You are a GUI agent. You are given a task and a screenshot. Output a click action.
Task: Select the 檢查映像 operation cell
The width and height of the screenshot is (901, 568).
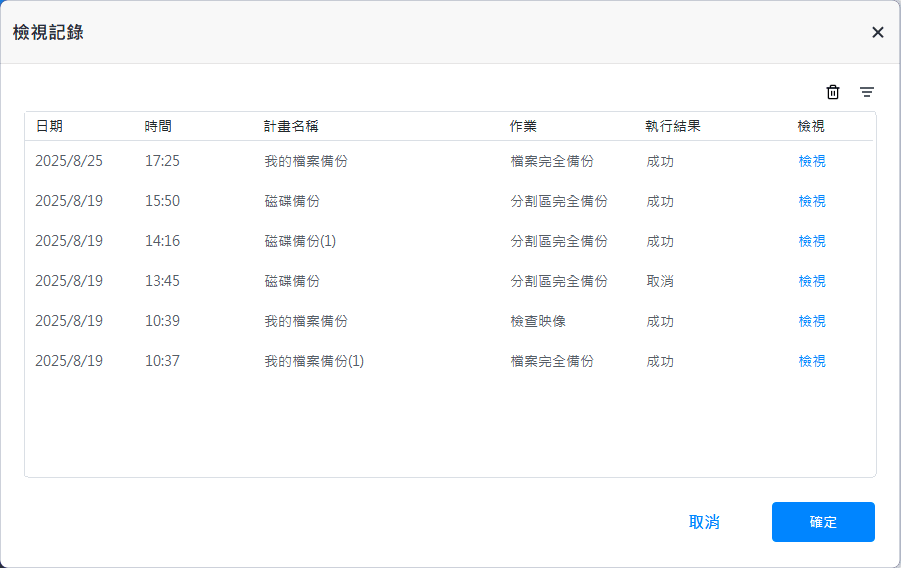(x=538, y=321)
